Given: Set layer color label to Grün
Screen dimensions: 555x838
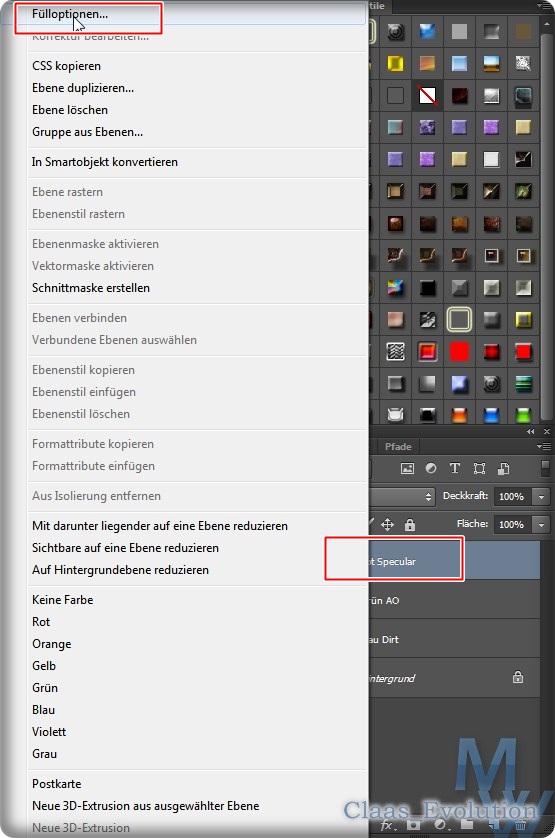Looking at the screenshot, I should (45, 688).
